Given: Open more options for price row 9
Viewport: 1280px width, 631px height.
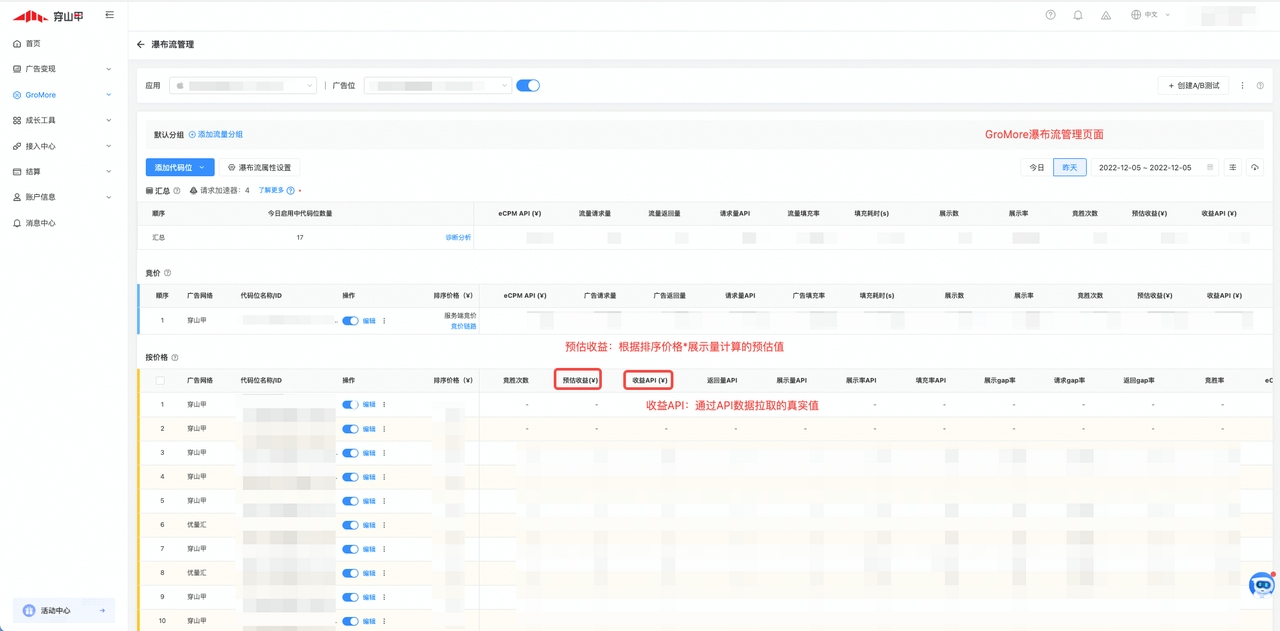Looking at the screenshot, I should pyautogui.click(x=384, y=597).
